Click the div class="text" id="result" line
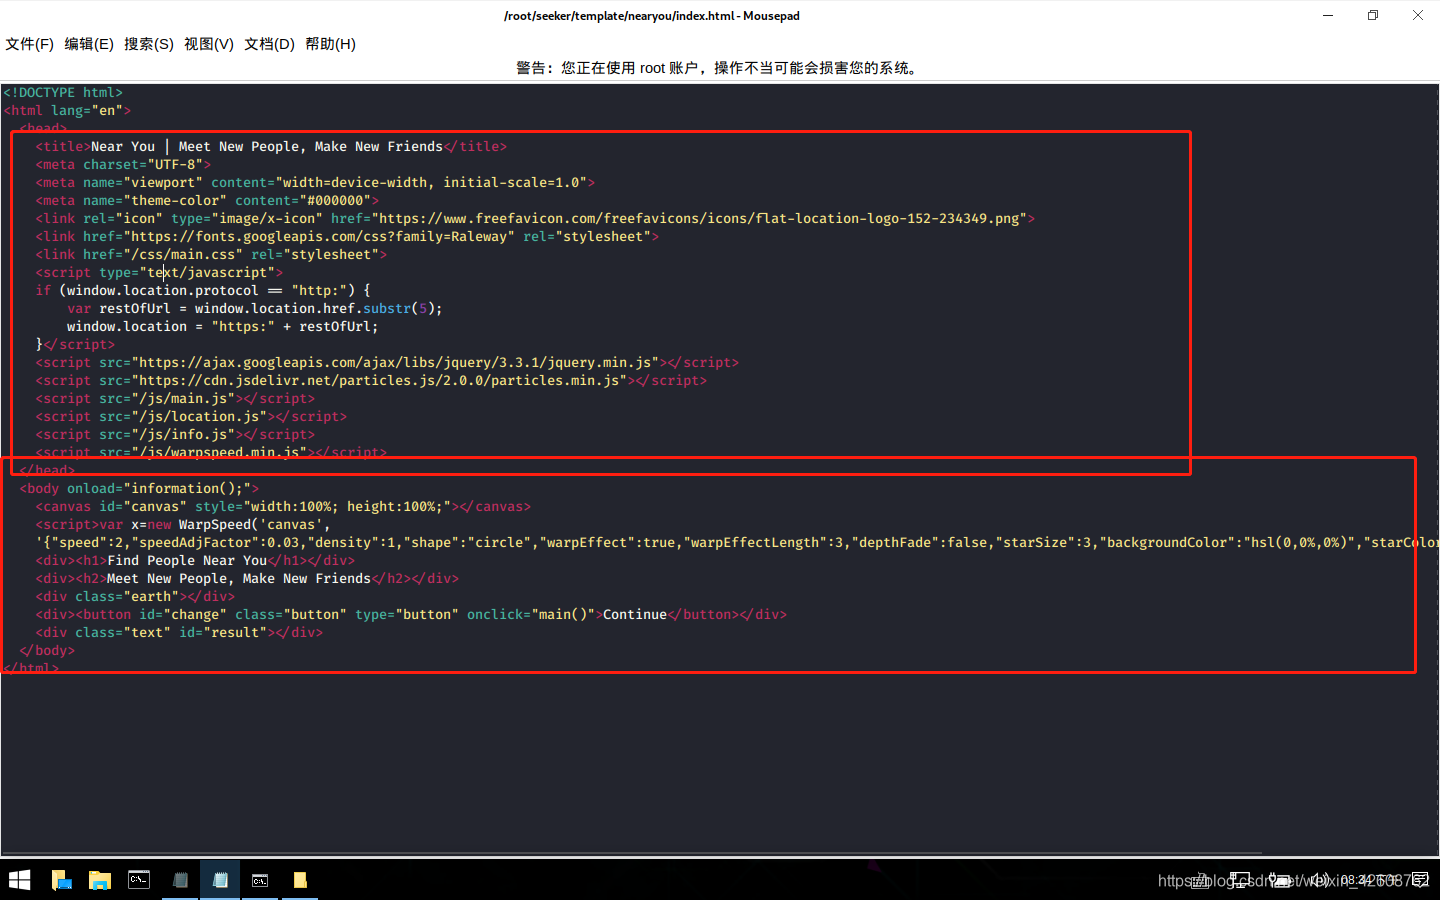Screen dimensions: 1440x900 pos(179,633)
